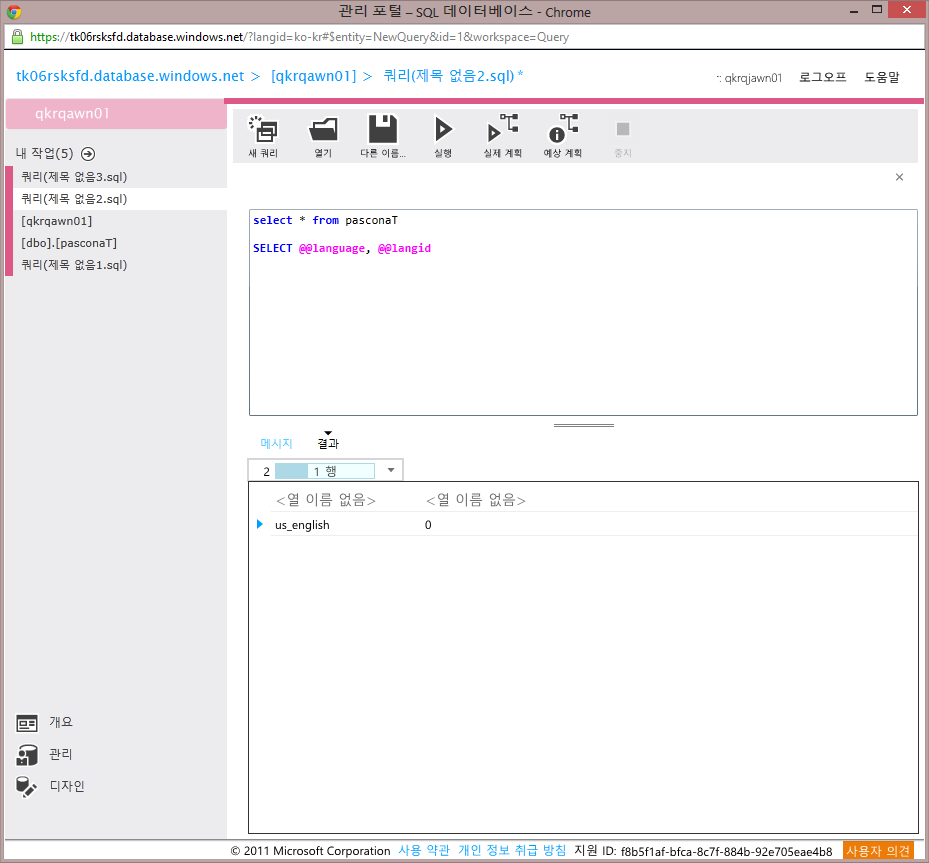This screenshot has height=863, width=929.
Task: Click the 로그오프 log off link
Action: click(822, 77)
